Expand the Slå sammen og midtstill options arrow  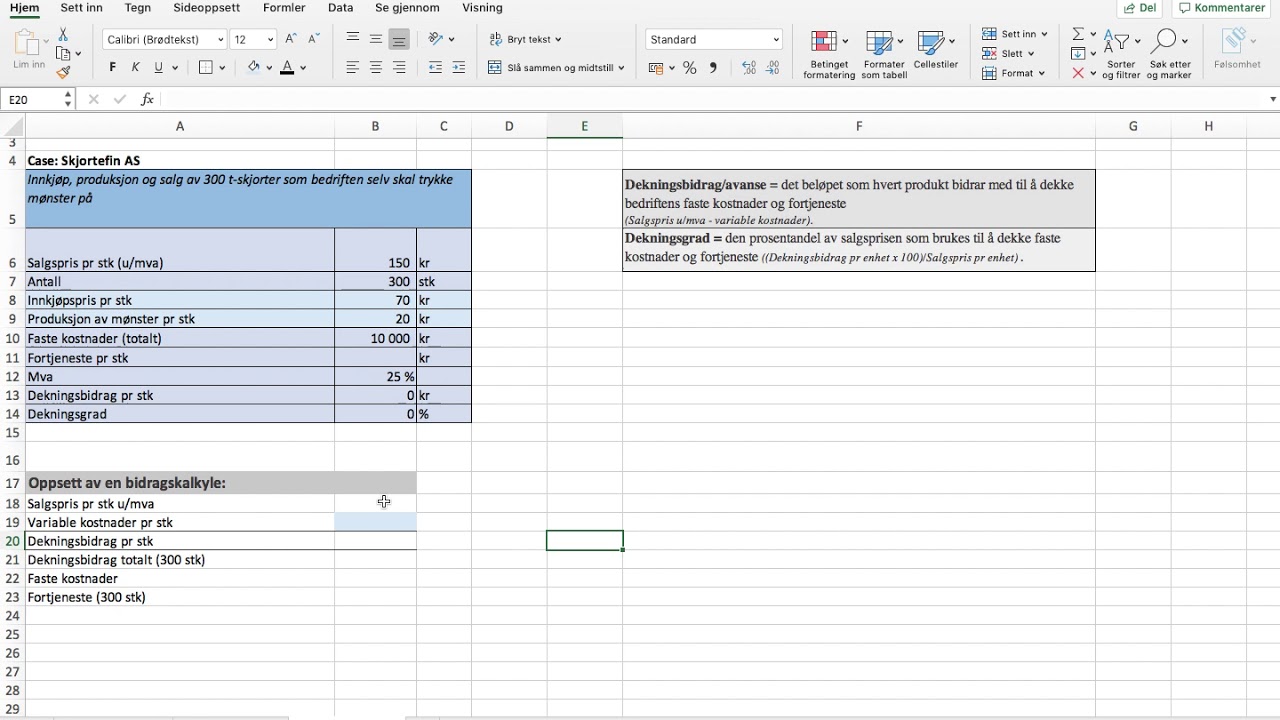click(x=621, y=68)
